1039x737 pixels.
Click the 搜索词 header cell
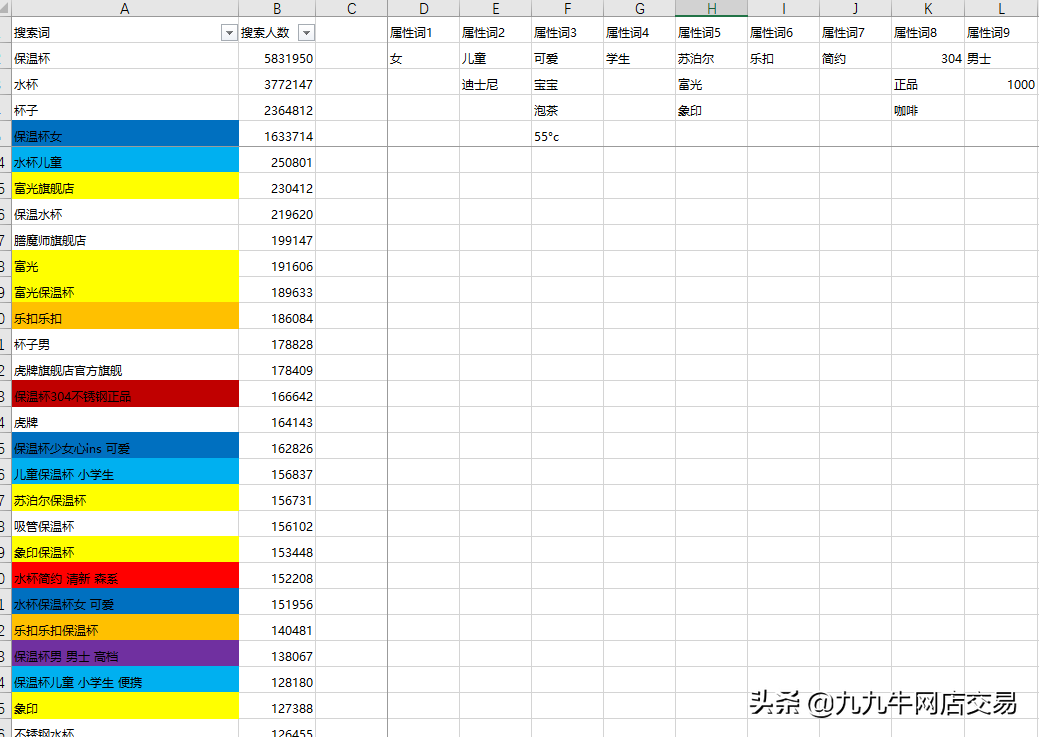coord(125,32)
